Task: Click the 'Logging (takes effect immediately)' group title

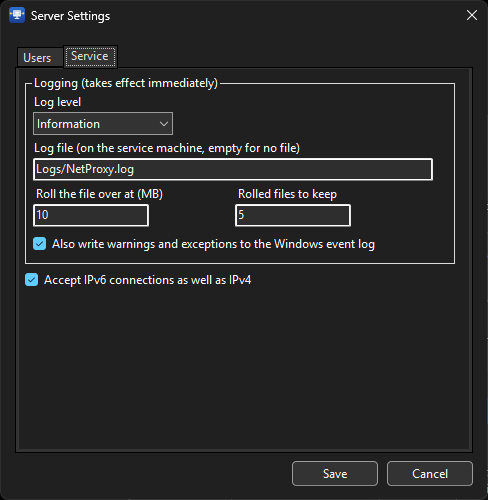Action: [126, 83]
